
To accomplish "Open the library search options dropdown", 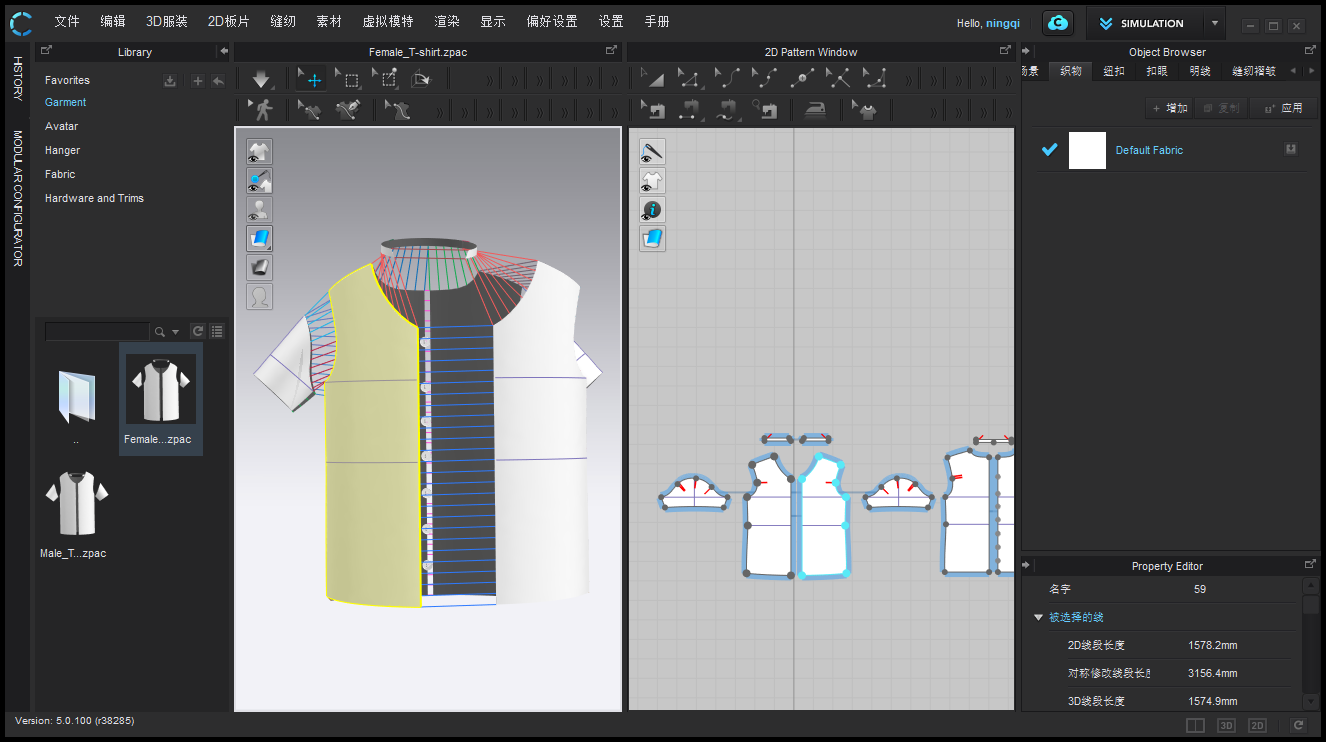I will tap(176, 331).
